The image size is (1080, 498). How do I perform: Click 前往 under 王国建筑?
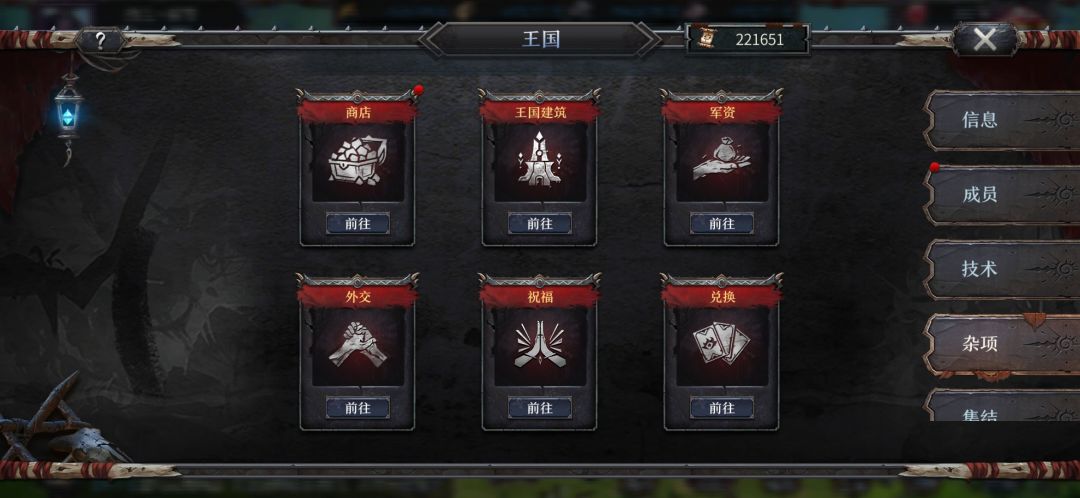click(539, 223)
